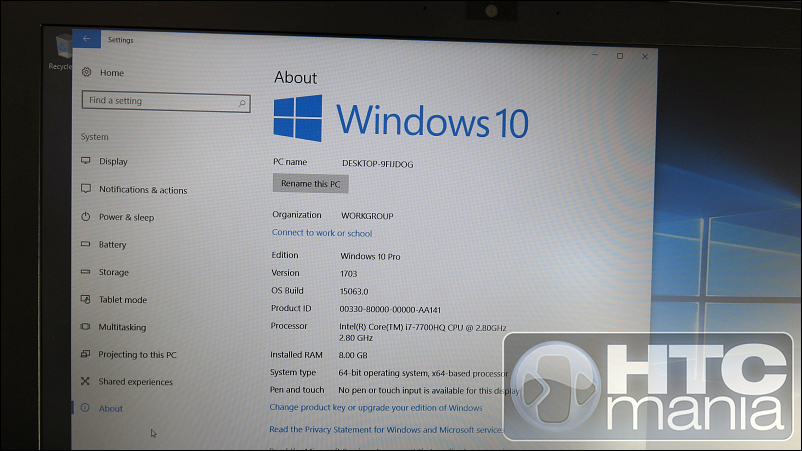This screenshot has height=451, width=802.
Task: Select About in sidebar
Action: (x=110, y=409)
